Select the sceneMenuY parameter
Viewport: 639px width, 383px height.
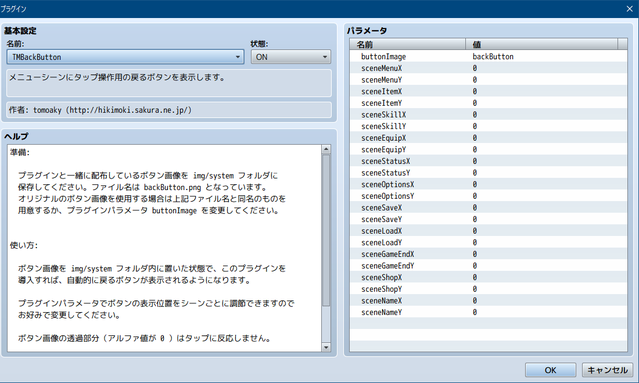pos(381,80)
